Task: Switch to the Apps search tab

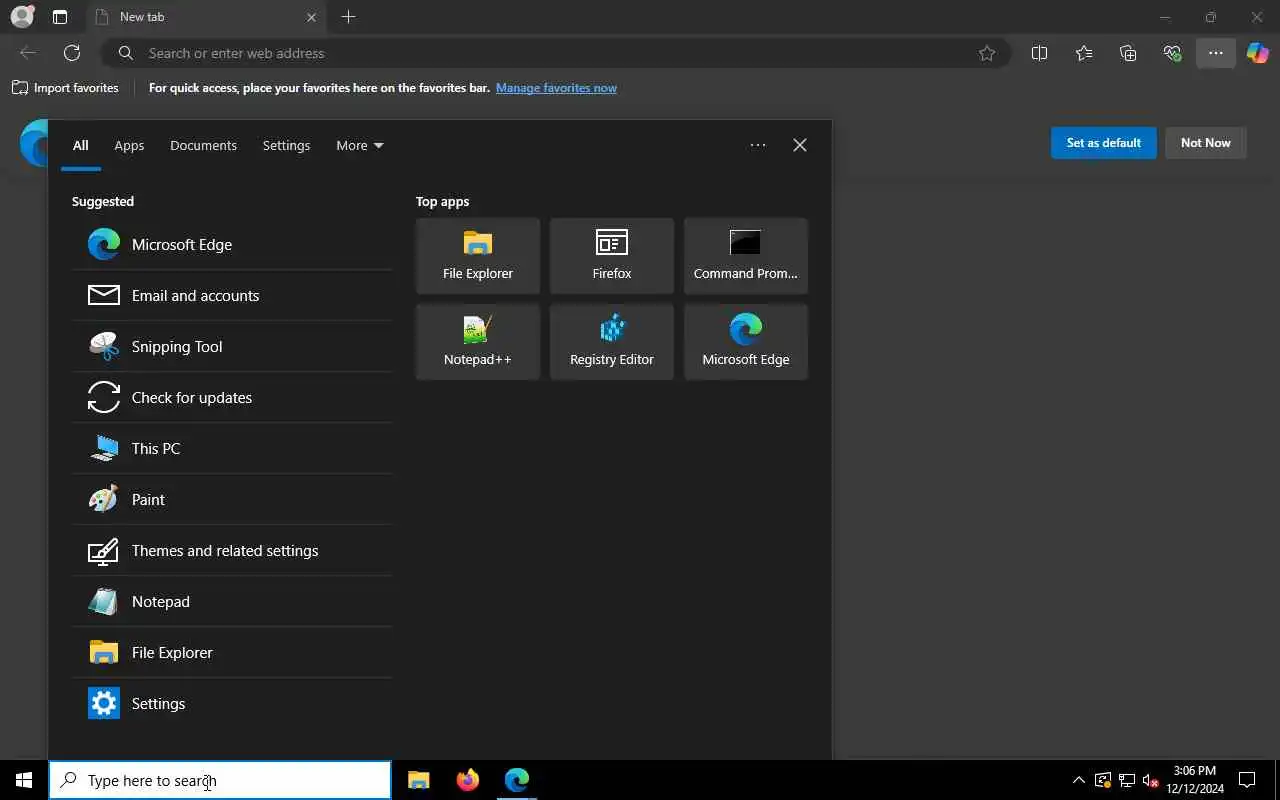Action: [x=129, y=145]
